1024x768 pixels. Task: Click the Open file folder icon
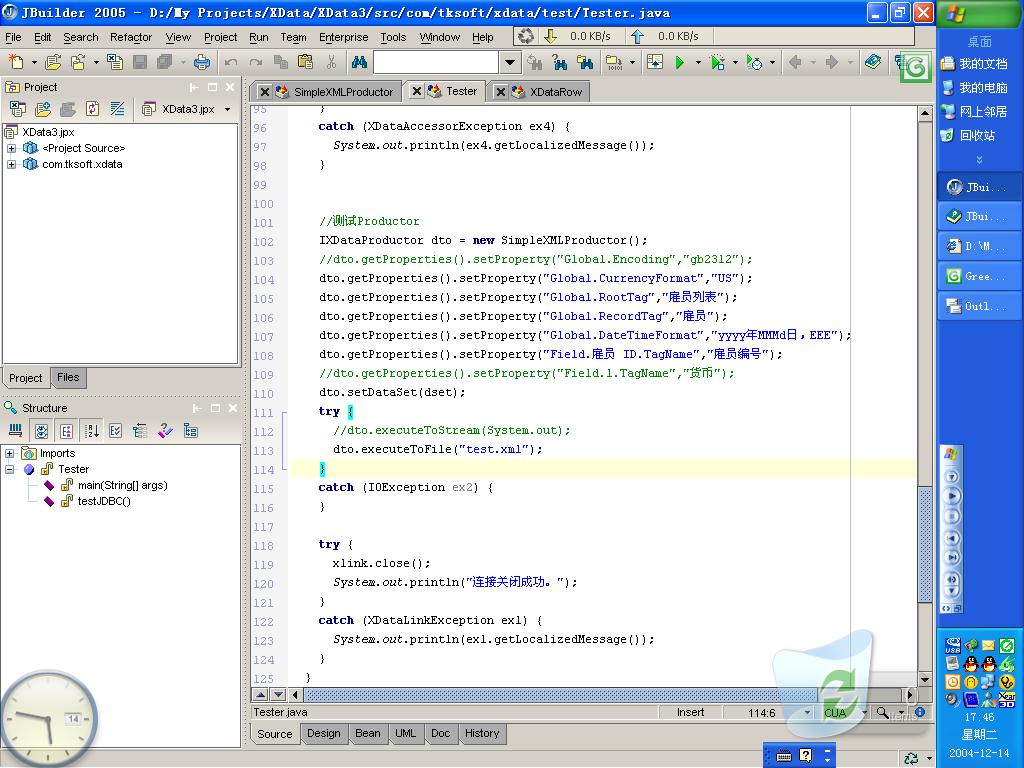53,62
